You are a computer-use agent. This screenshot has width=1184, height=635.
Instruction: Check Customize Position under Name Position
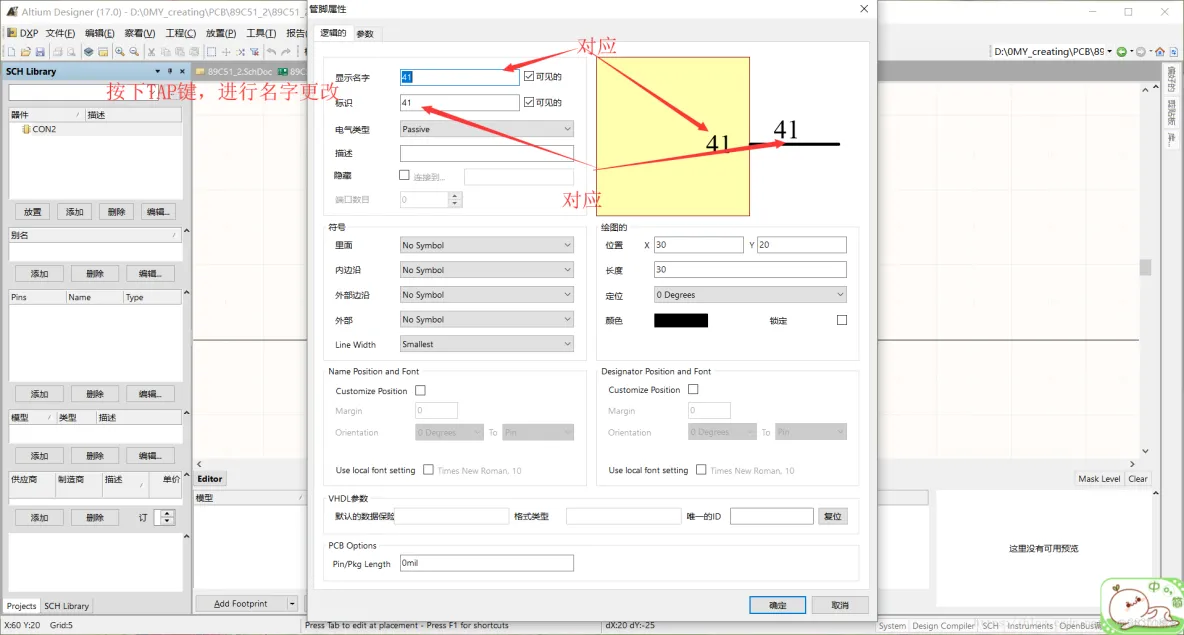(x=420, y=390)
